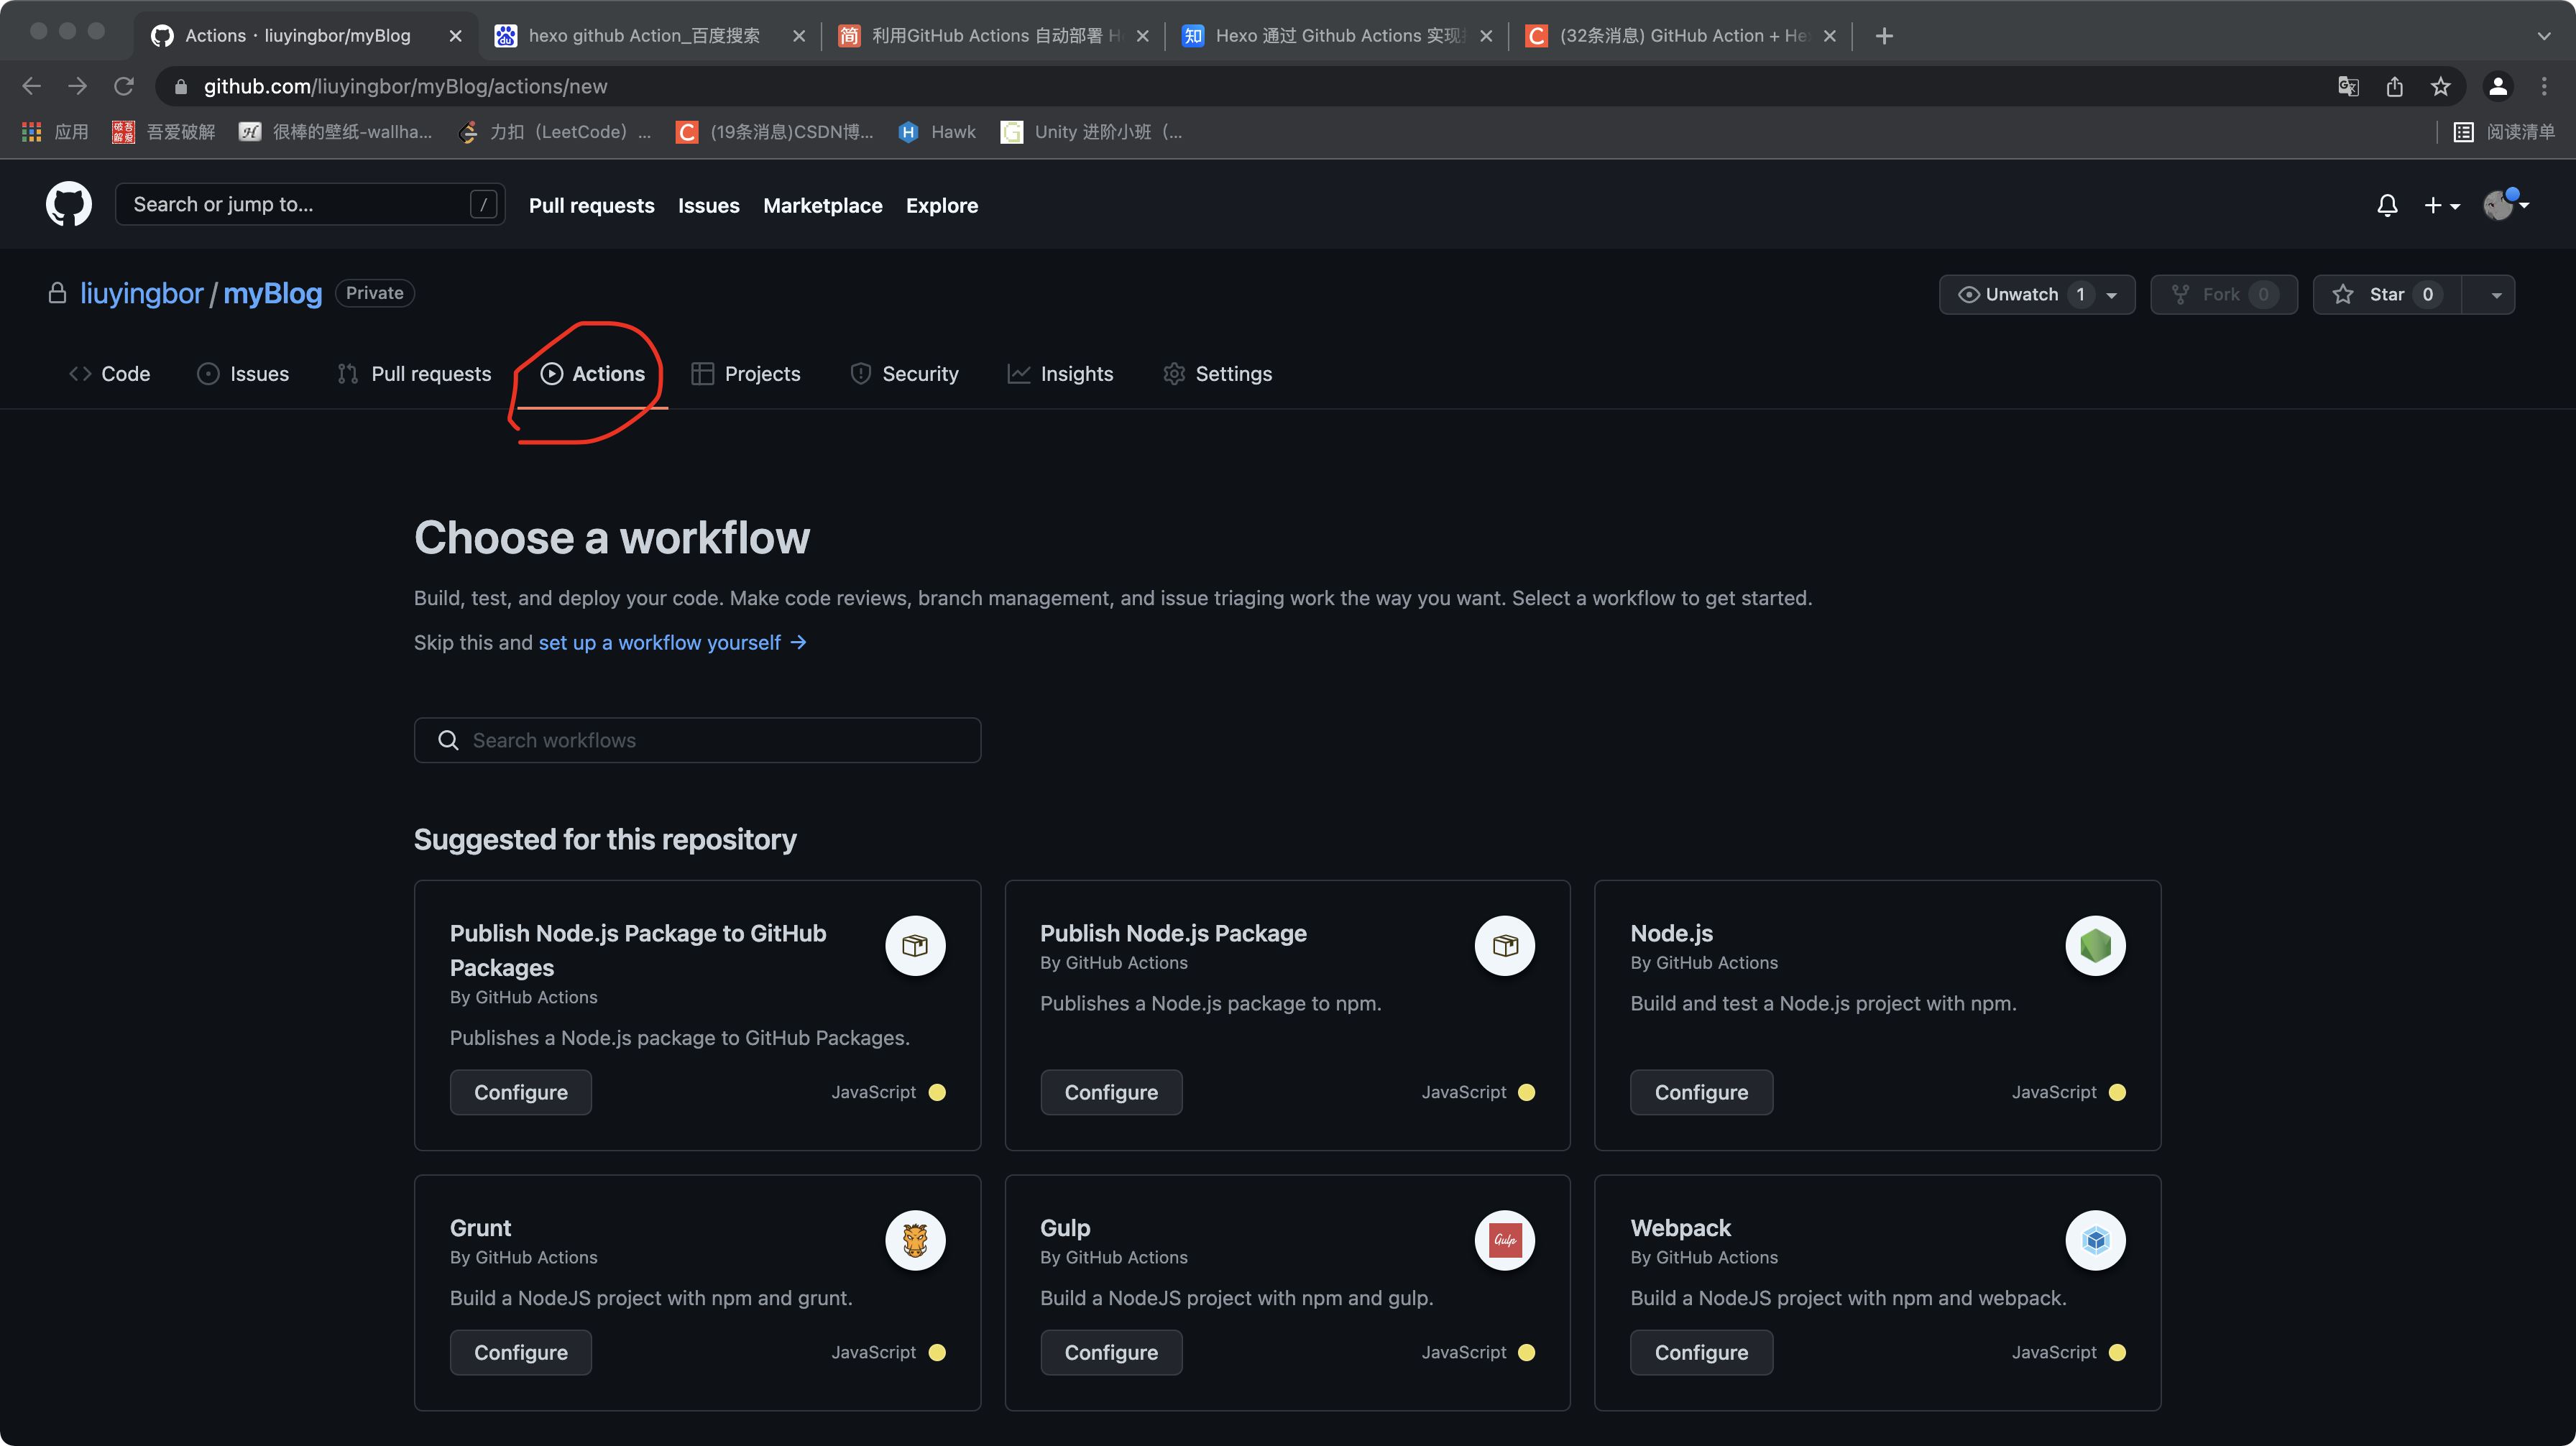Open the myBlog repository link
2576x1446 pixels.
tap(273, 293)
